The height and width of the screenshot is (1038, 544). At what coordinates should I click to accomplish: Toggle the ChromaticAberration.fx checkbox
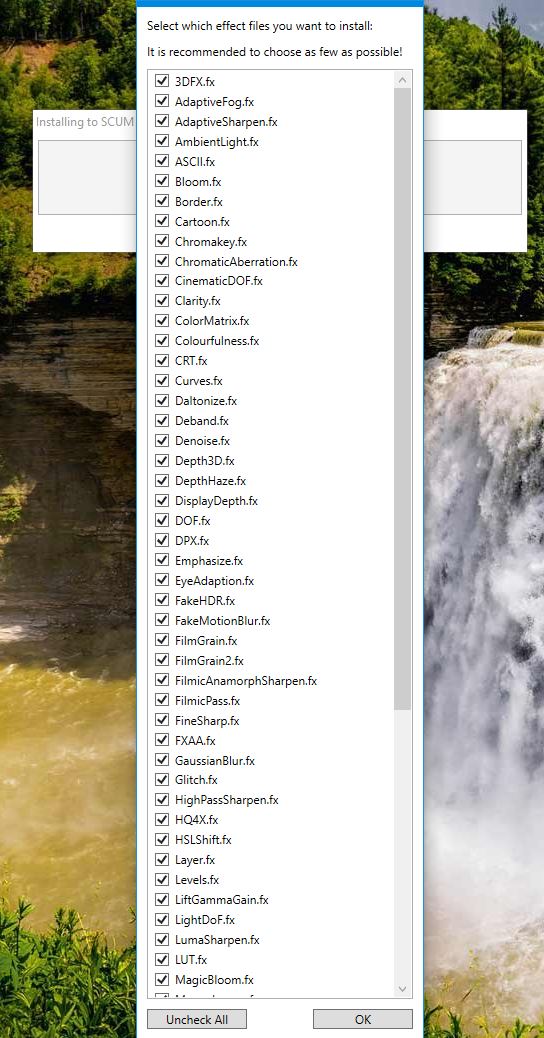click(161, 261)
